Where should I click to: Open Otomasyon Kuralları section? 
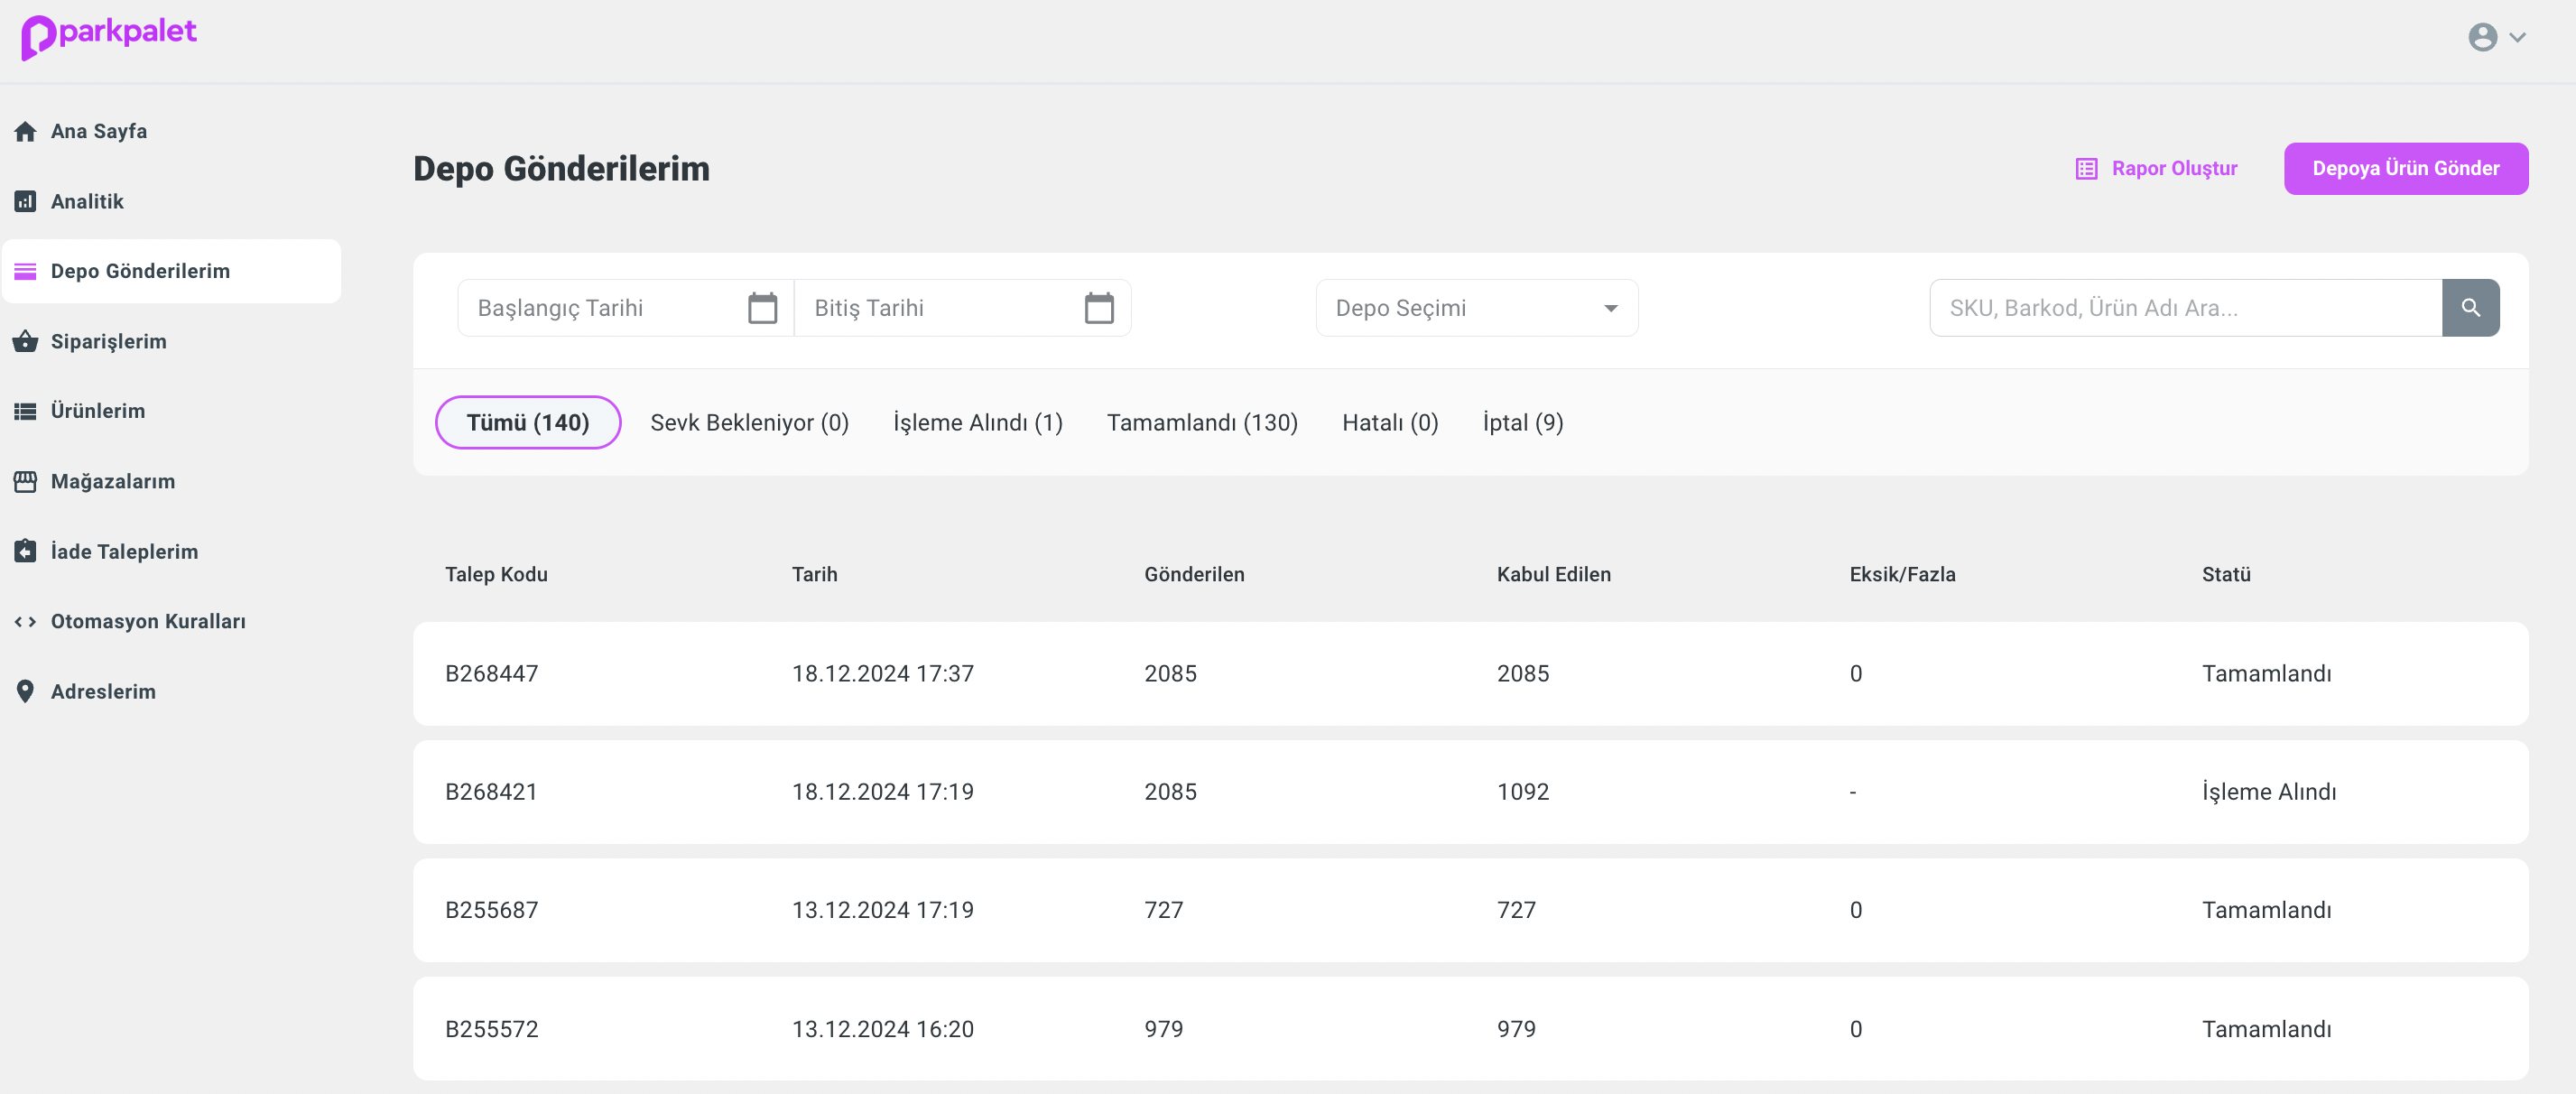pos(148,621)
